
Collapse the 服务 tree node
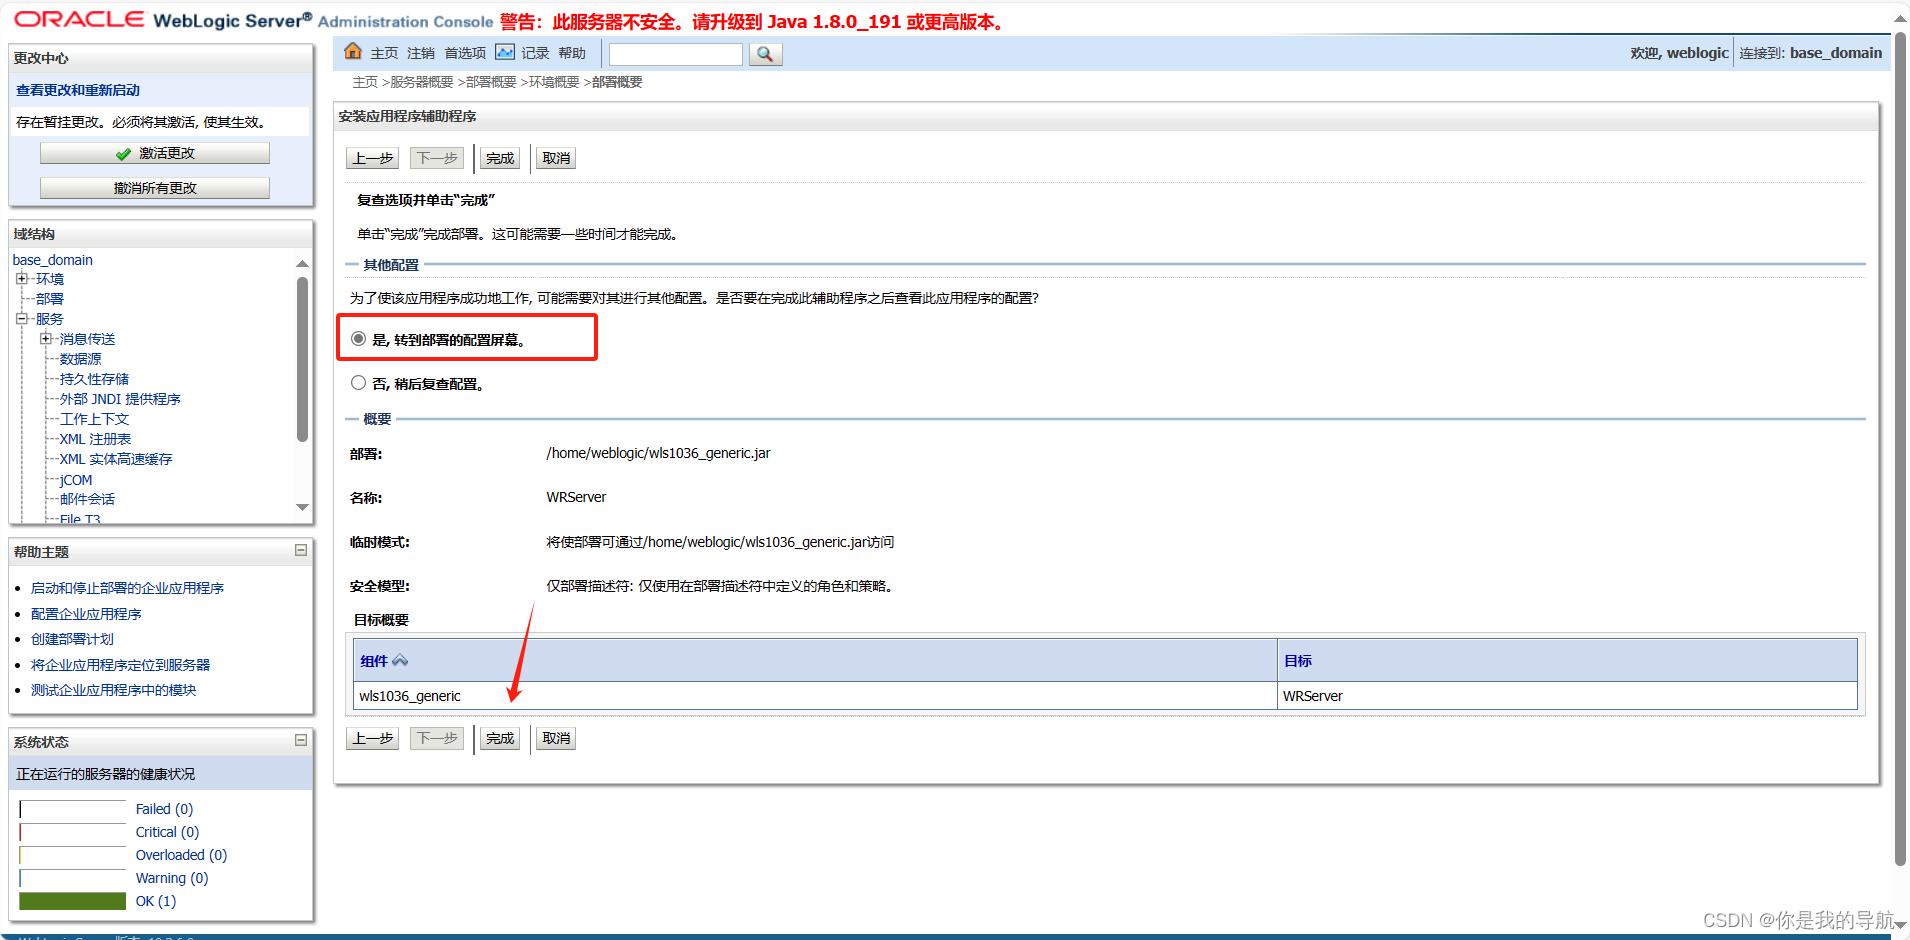coord(22,318)
